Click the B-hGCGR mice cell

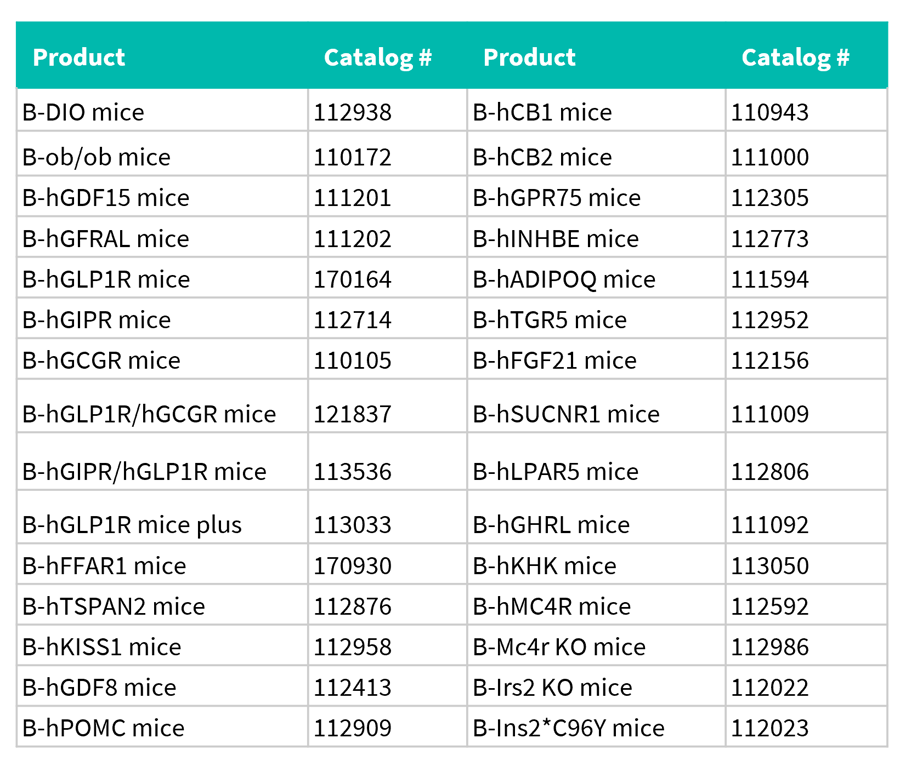pos(162,359)
